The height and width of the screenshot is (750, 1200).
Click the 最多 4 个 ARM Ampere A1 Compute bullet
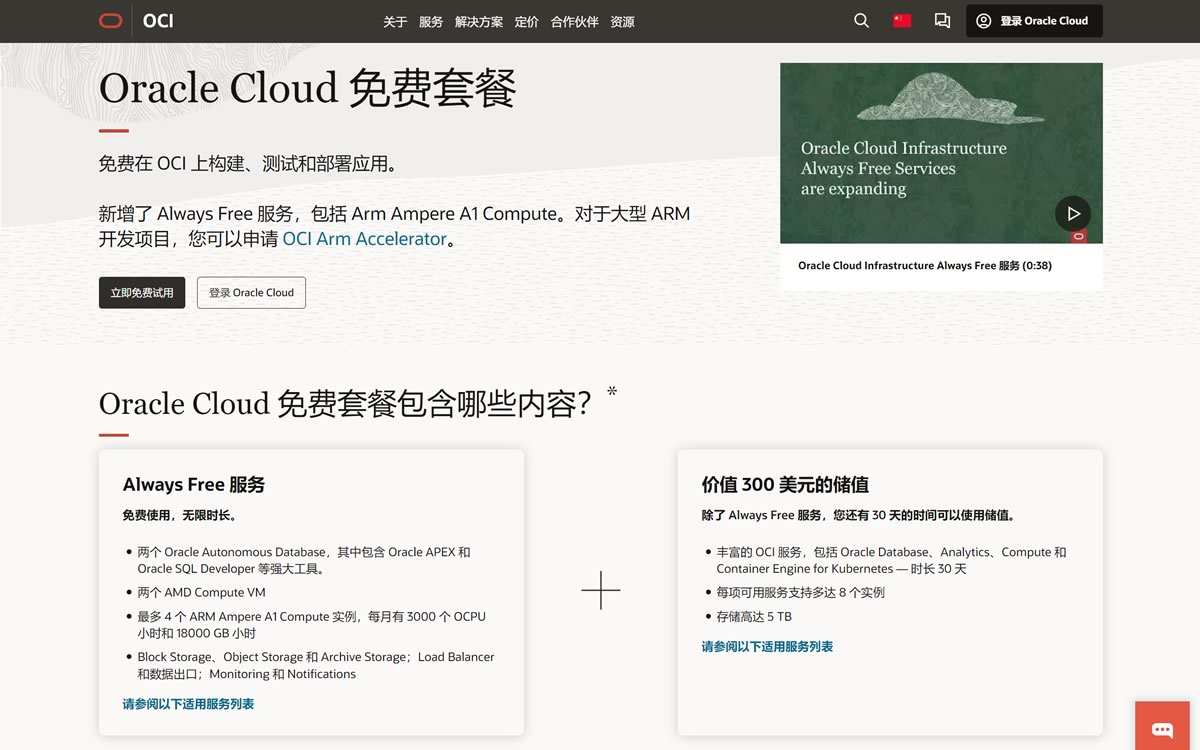312,625
